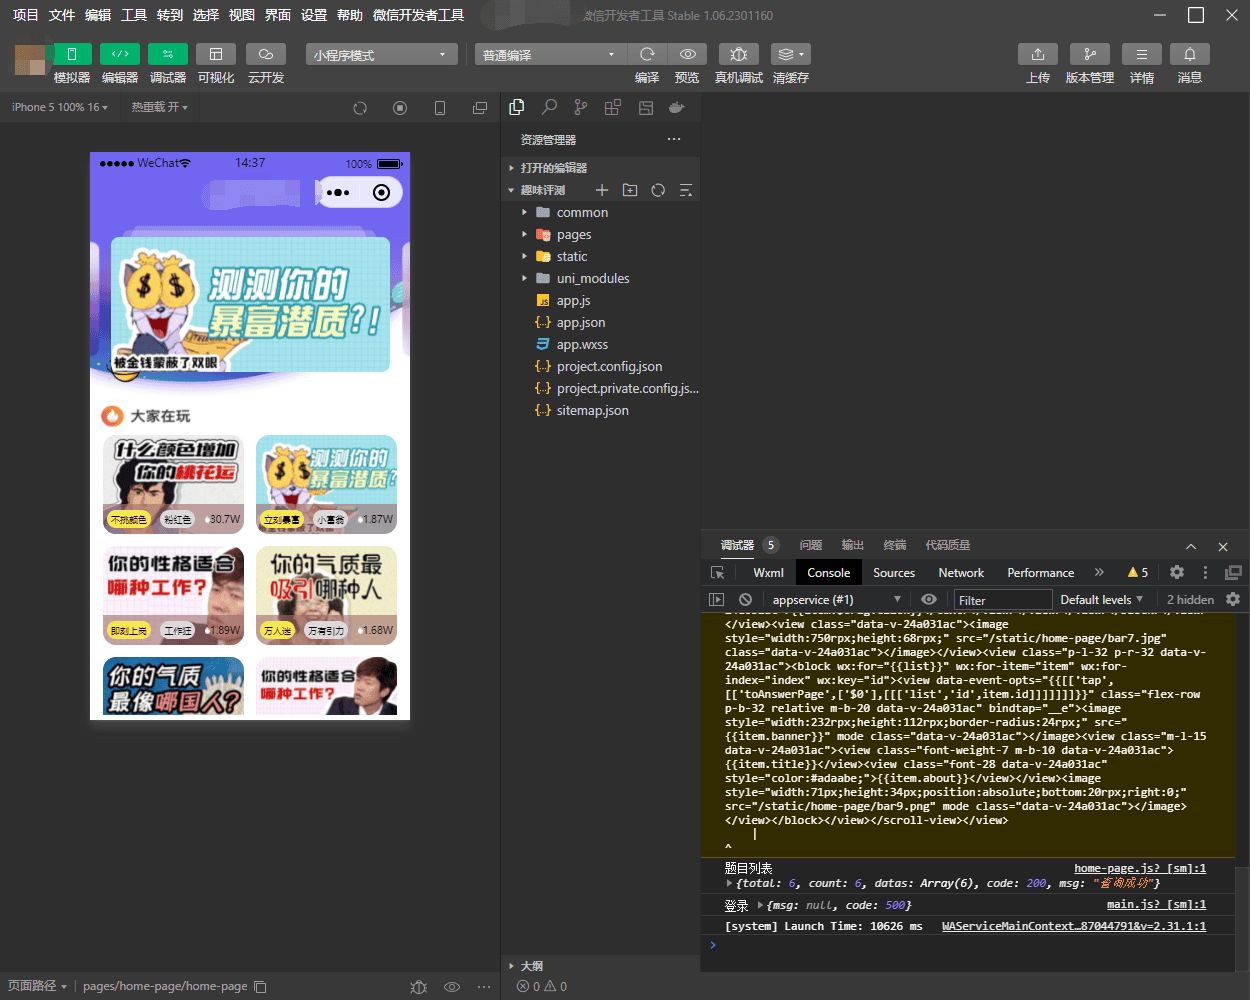Click the 清缓存 clear cache icon
The width and height of the screenshot is (1250, 1000).
click(790, 54)
